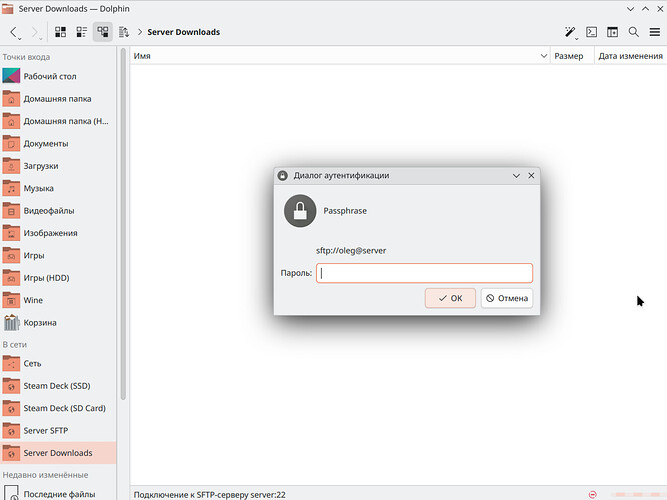Open Игры (HDD) folder
Screen dimensions: 667x500
click(x=58, y=278)
